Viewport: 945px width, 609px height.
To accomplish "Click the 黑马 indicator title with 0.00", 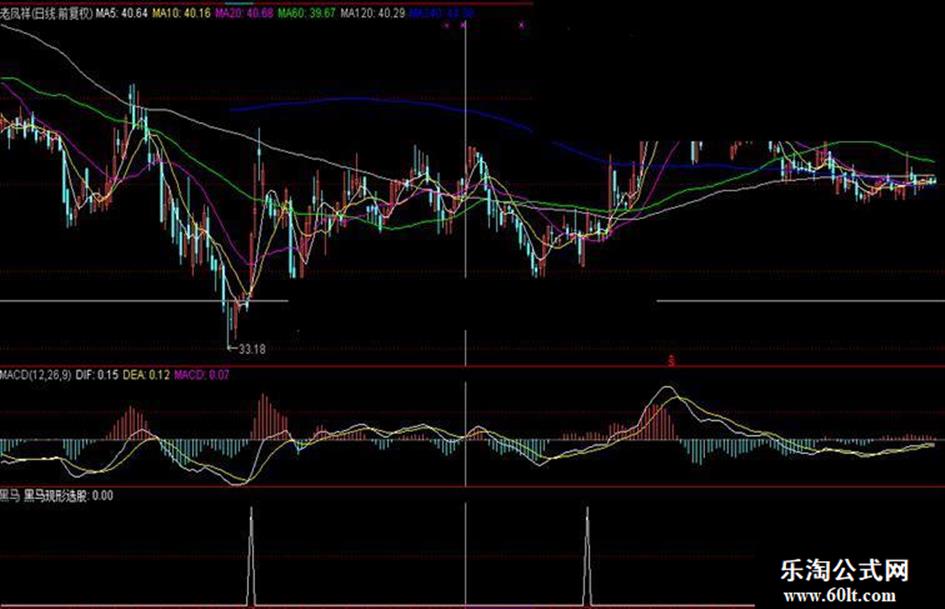I will click(57, 496).
